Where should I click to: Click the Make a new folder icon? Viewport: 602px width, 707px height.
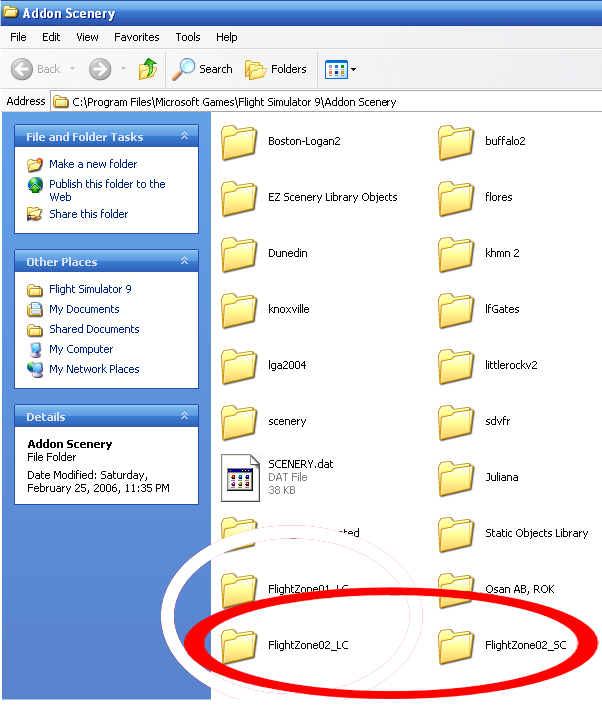point(35,165)
